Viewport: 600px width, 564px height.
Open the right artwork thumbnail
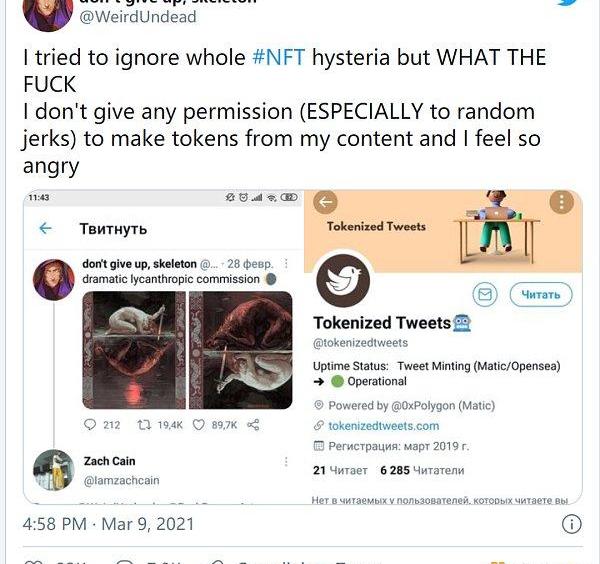click(240, 350)
